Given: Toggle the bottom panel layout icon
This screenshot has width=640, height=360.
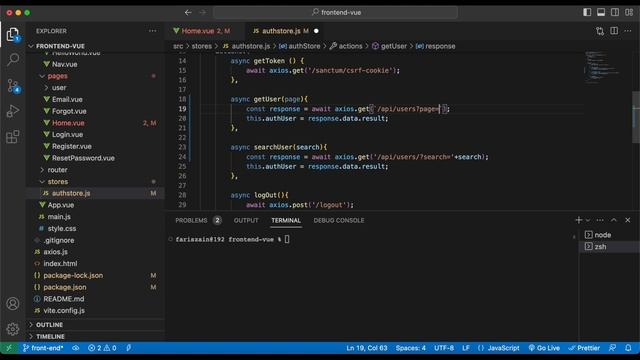Looking at the screenshot, I should 601,12.
